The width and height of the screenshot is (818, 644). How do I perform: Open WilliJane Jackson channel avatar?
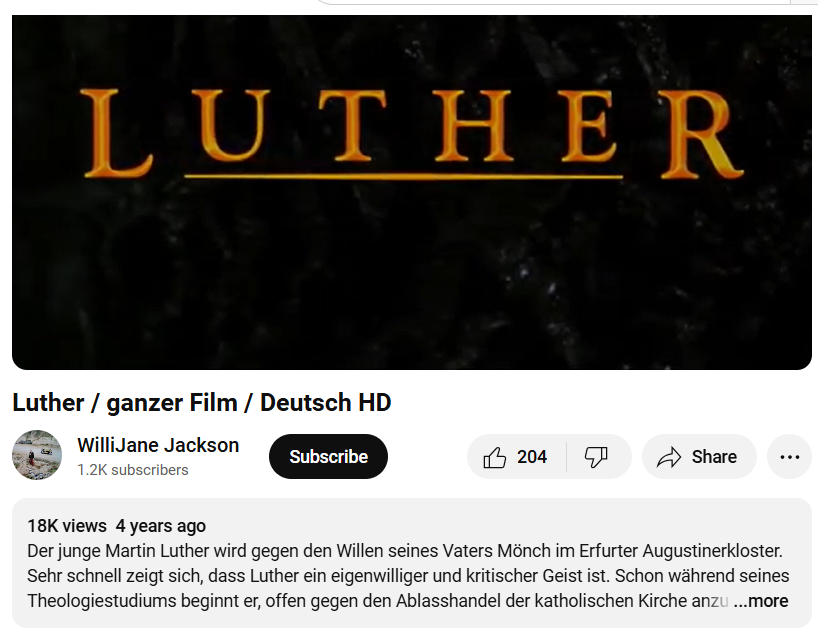(37, 455)
